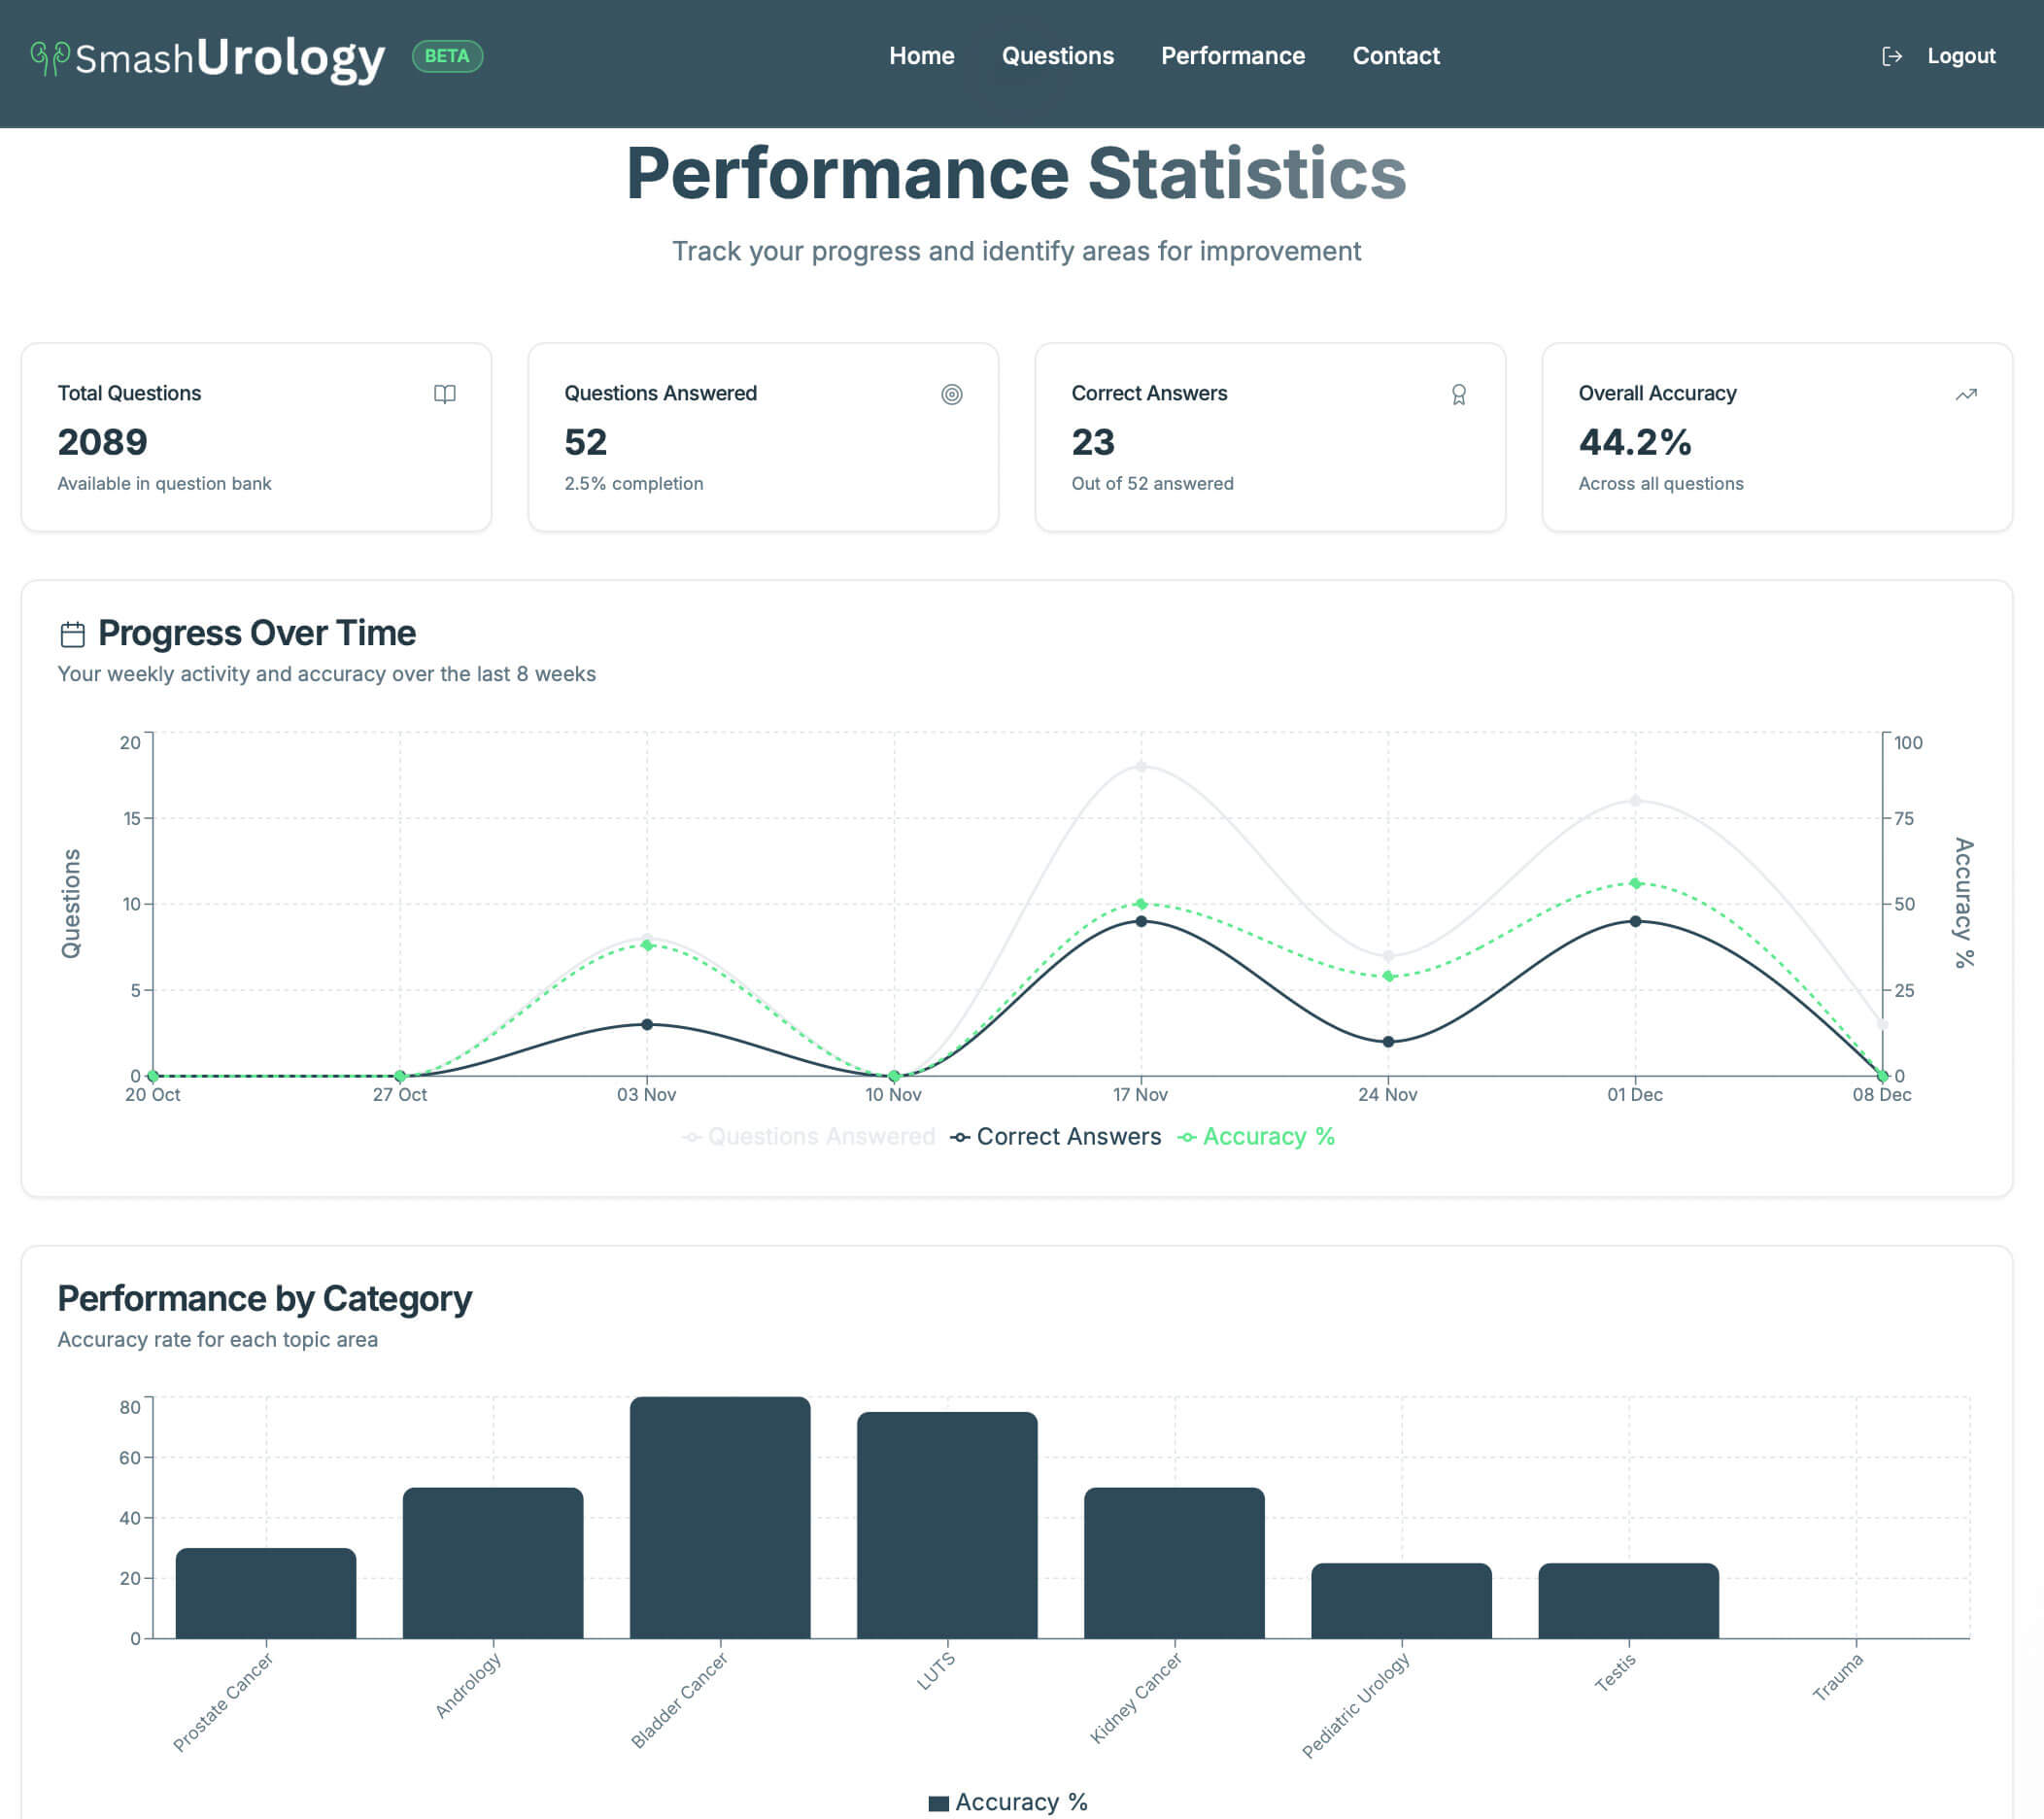This screenshot has width=2044, height=1819.
Task: Click the trending arrow icon on Overall Accuracy
Action: click(x=1965, y=394)
